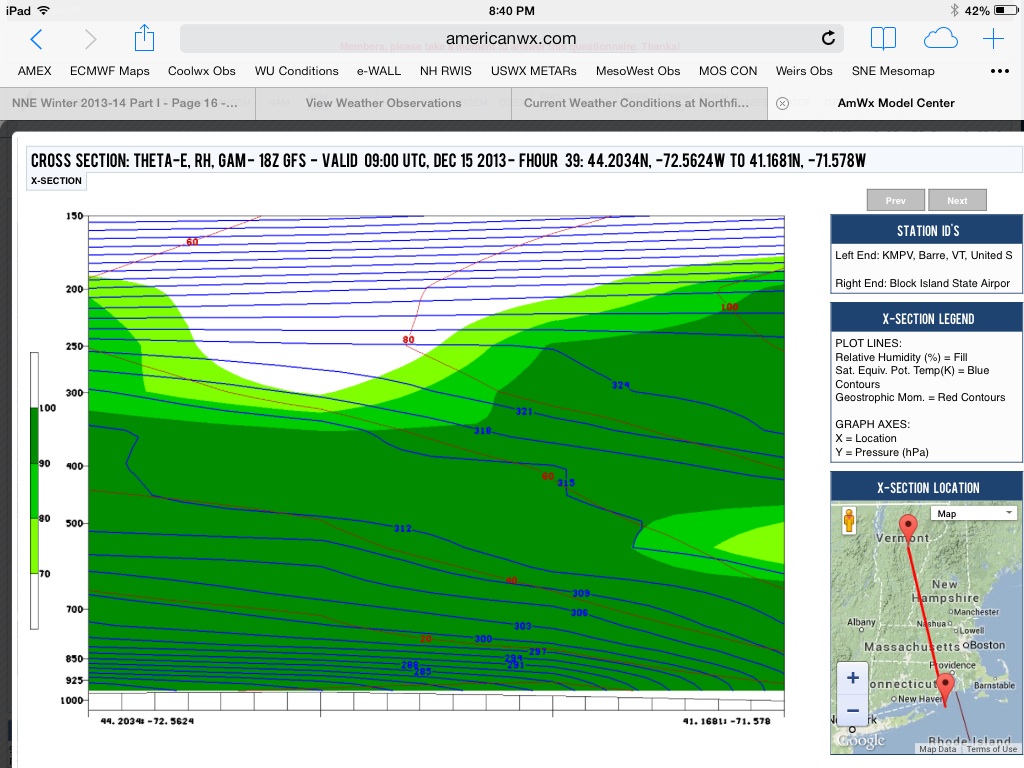Zoom out on the x-section map
1024x768 pixels.
852,711
